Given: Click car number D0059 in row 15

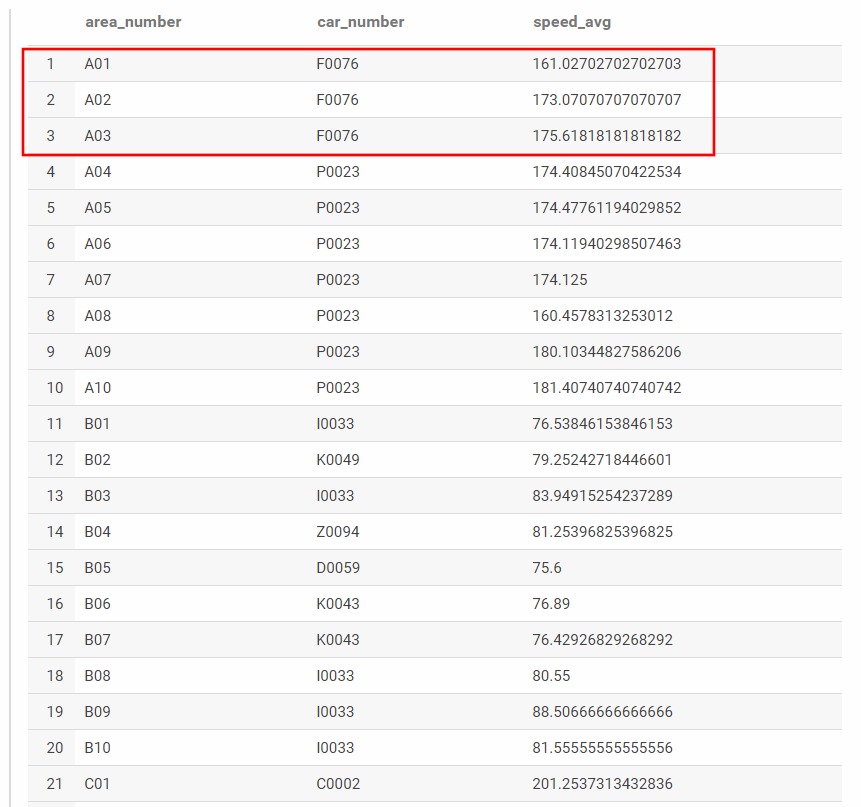Looking at the screenshot, I should [x=338, y=568].
